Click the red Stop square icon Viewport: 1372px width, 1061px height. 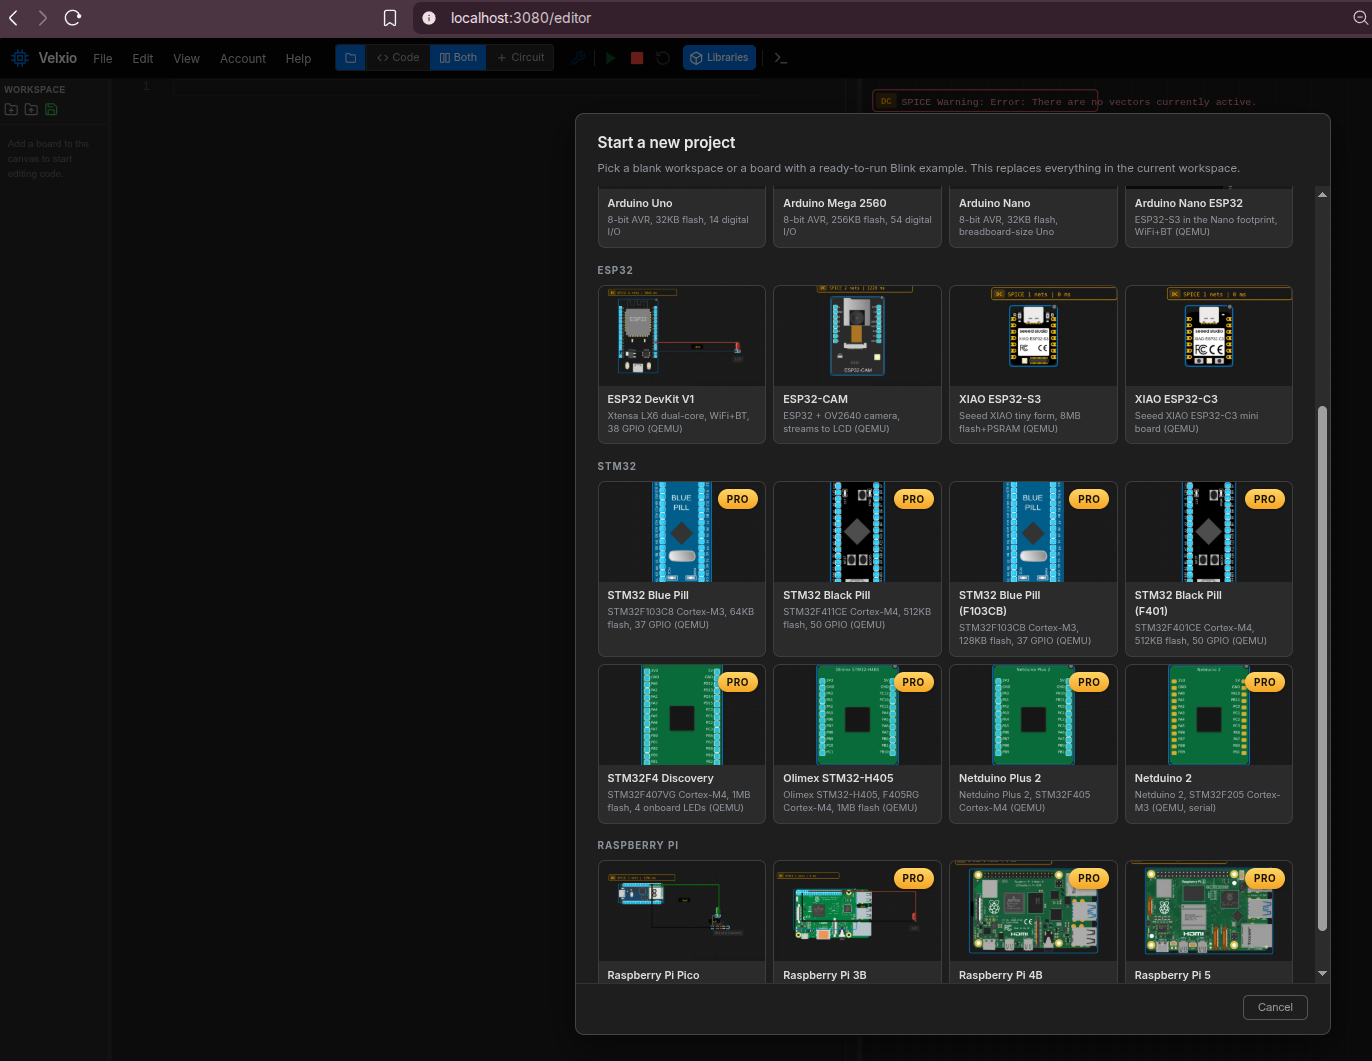(x=637, y=58)
